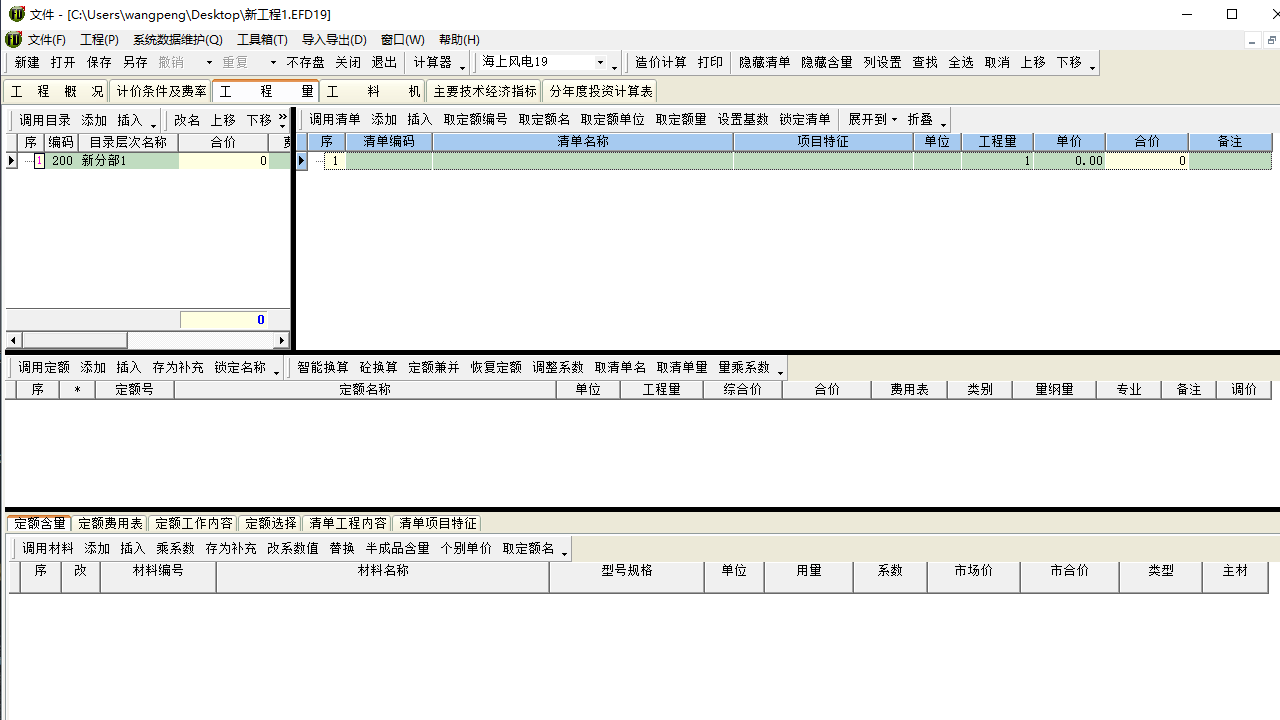Click 查找 toolbar button
Screen dimensions: 1280x720
[925, 62]
